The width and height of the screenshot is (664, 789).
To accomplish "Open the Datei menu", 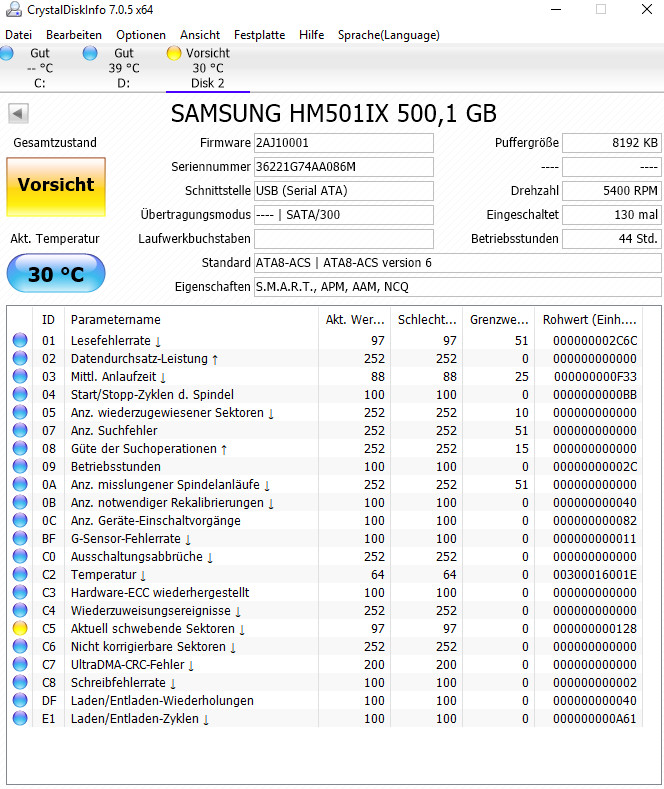I will pos(19,35).
